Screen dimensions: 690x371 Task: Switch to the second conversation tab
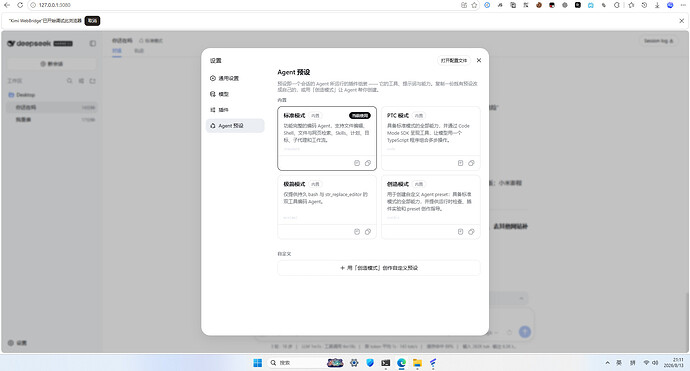[139, 51]
